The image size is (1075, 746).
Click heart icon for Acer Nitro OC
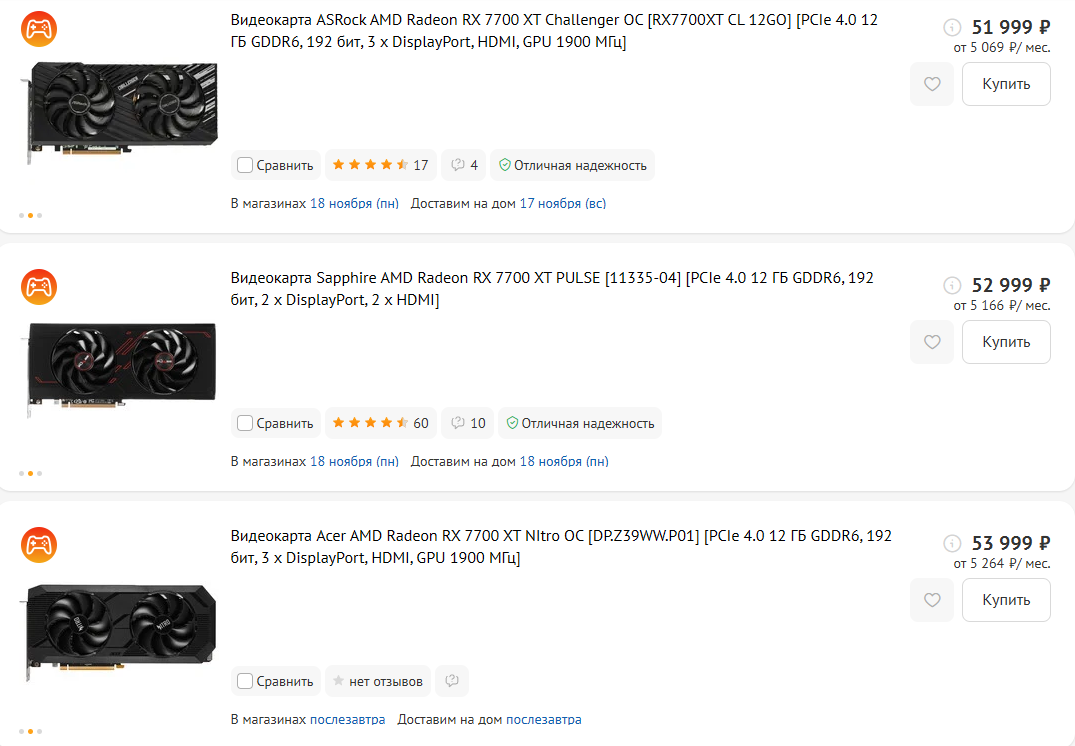click(x=932, y=600)
